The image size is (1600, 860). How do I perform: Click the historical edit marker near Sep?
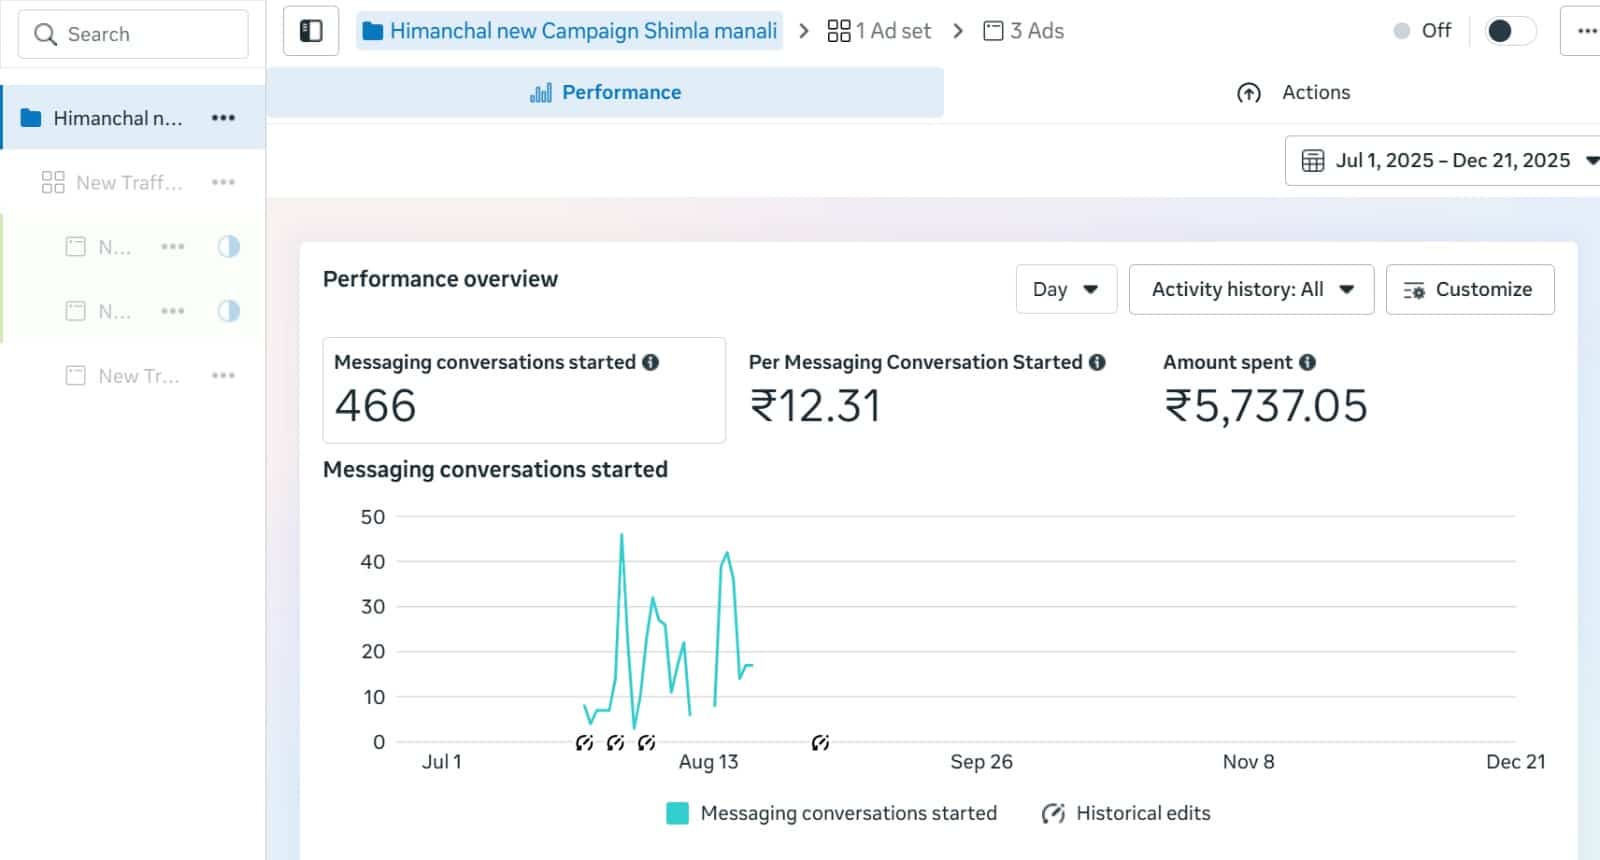(820, 742)
